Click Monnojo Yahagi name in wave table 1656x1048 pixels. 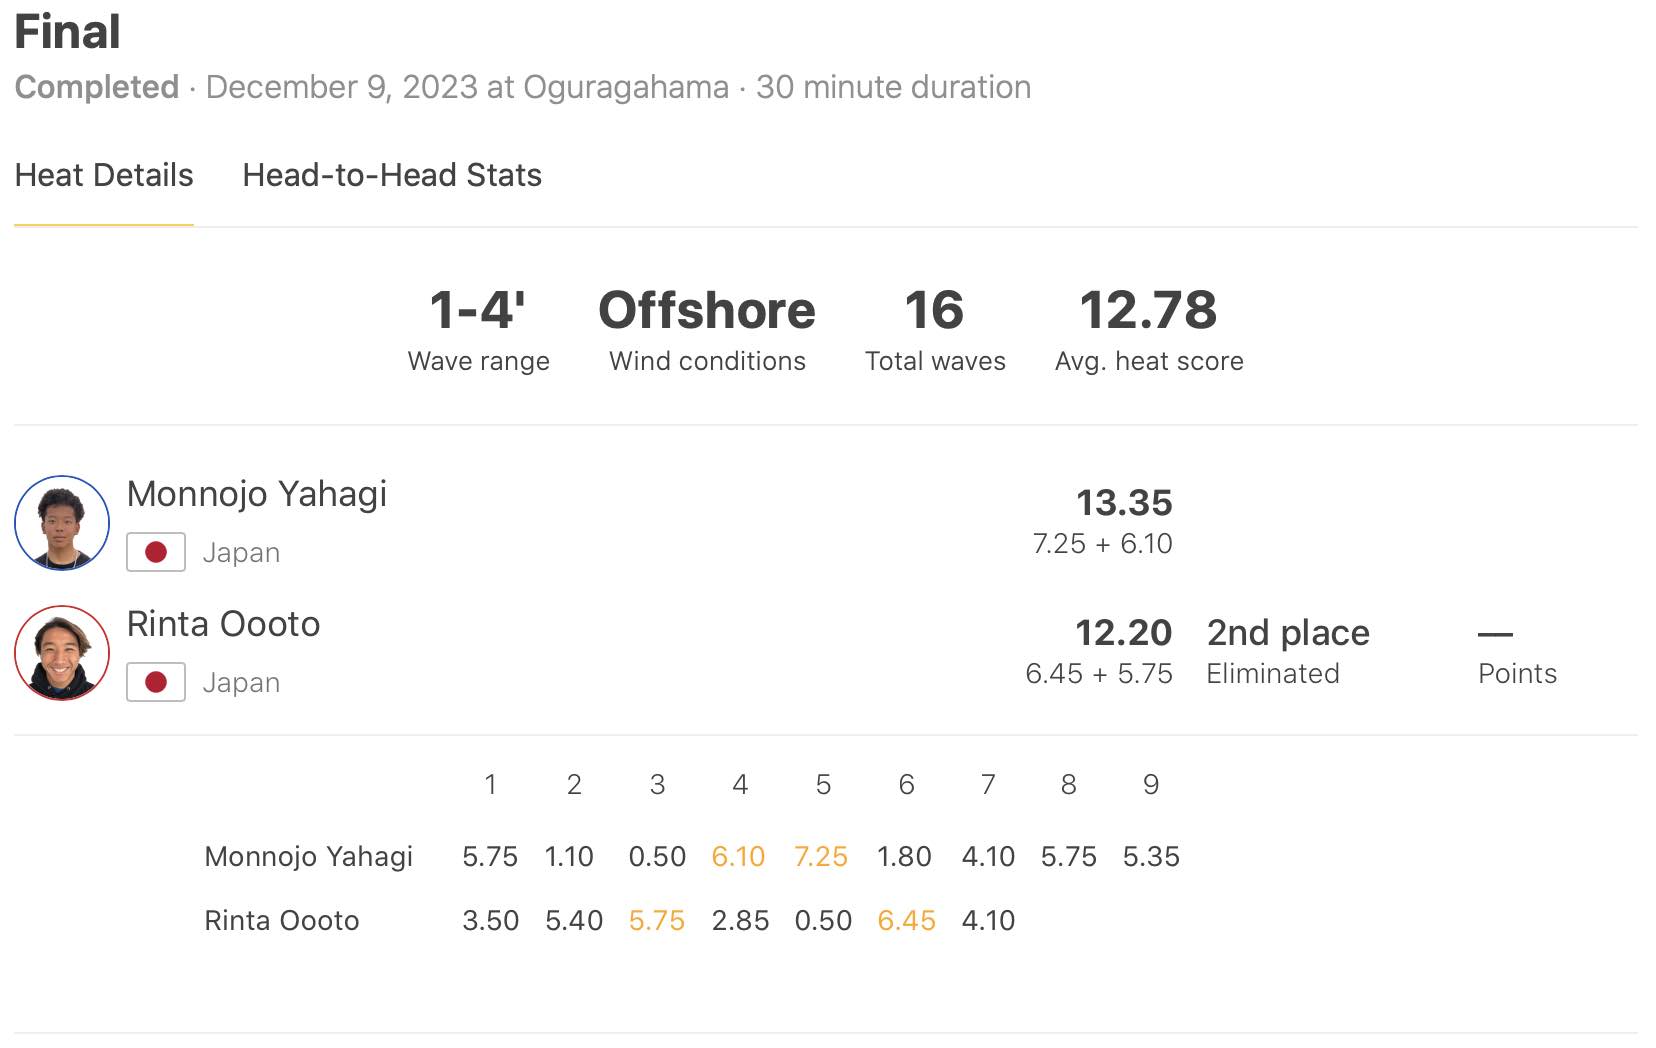(x=308, y=857)
